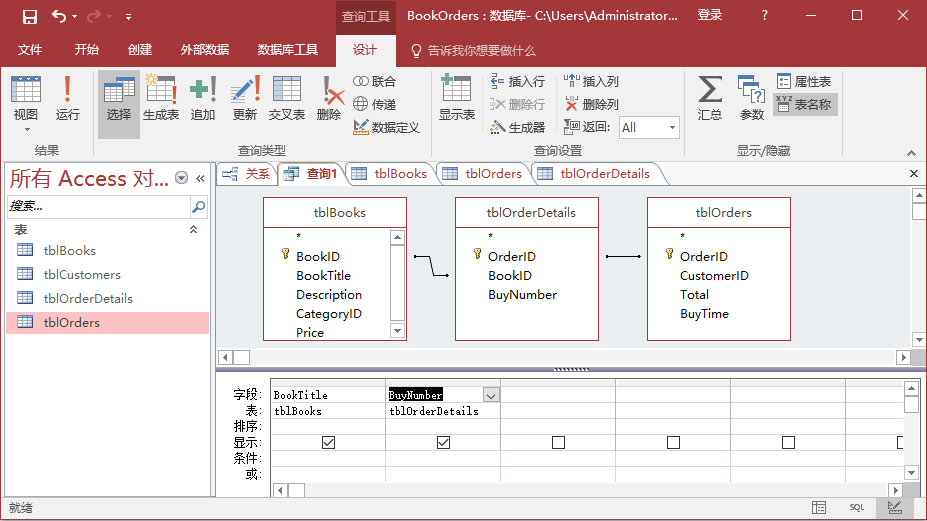Image resolution: width=927 pixels, height=521 pixels.
Task: Uncheck the show box for BookTitle column
Action: click(x=328, y=442)
